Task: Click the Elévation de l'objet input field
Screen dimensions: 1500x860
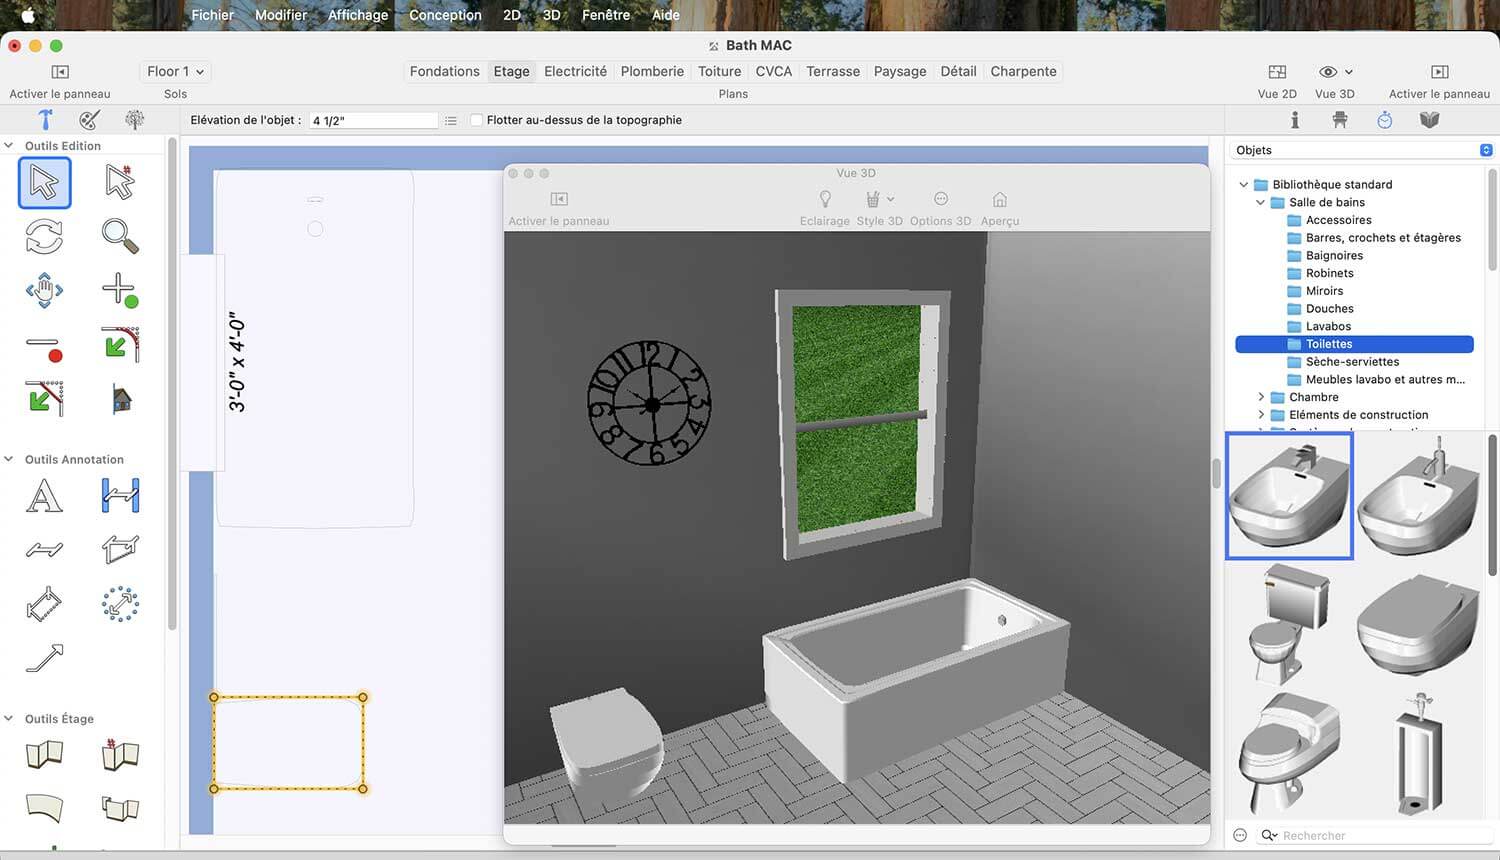Action: pyautogui.click(x=373, y=120)
